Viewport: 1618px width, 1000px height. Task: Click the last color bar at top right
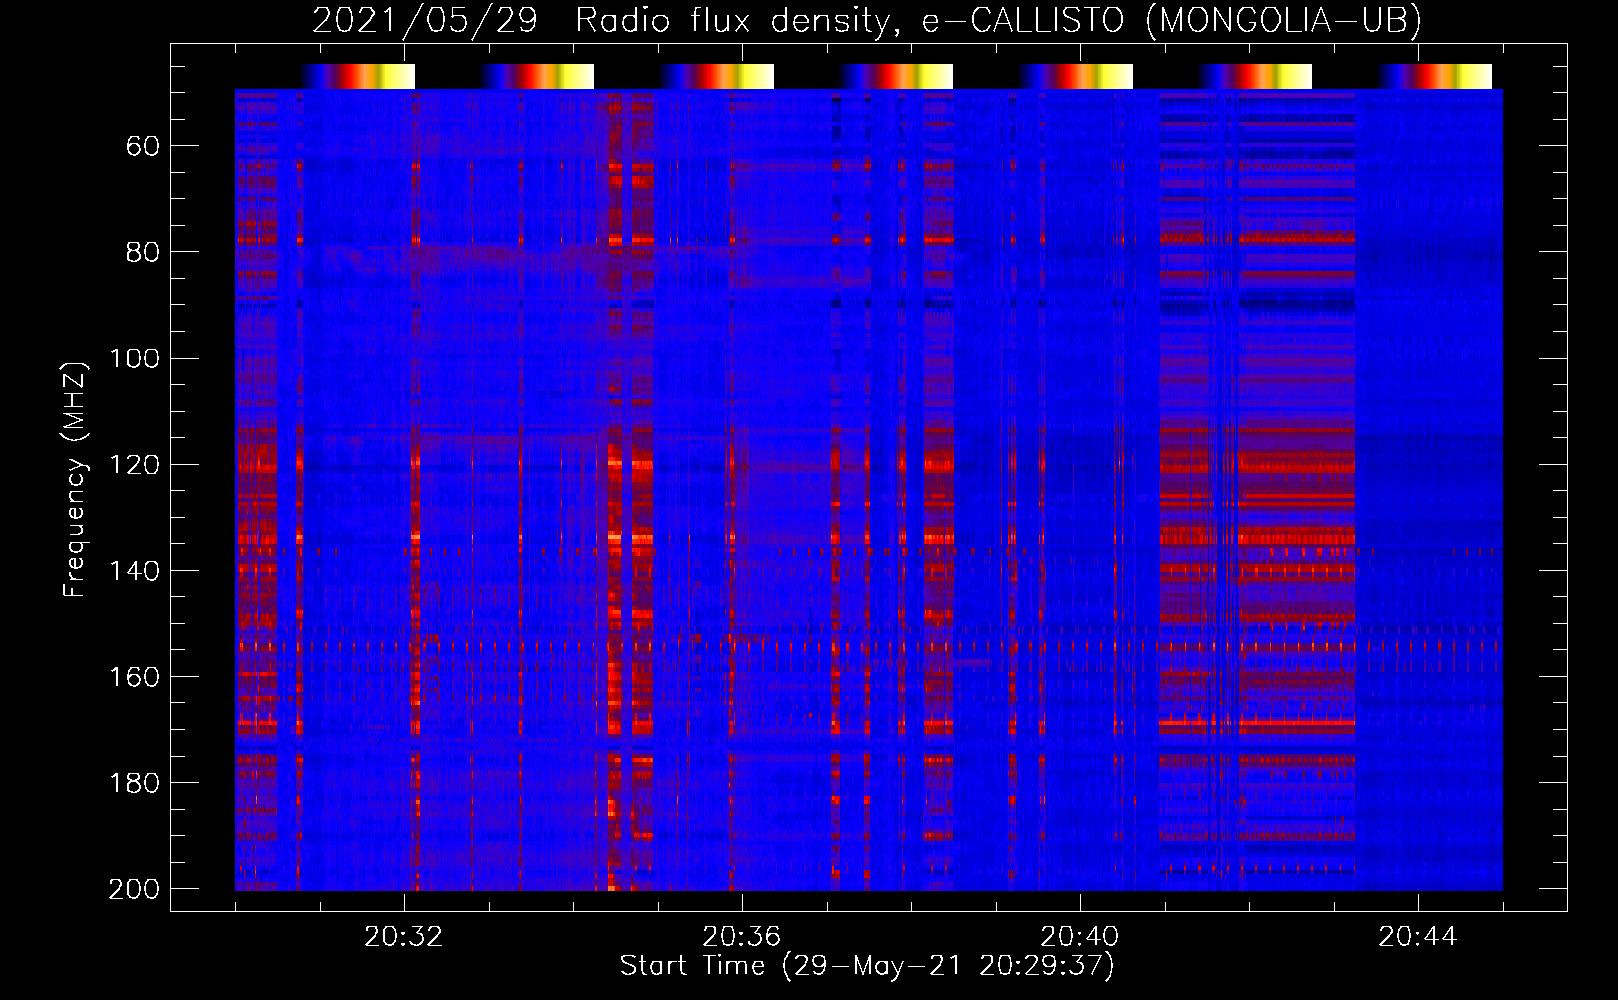[x=1435, y=76]
